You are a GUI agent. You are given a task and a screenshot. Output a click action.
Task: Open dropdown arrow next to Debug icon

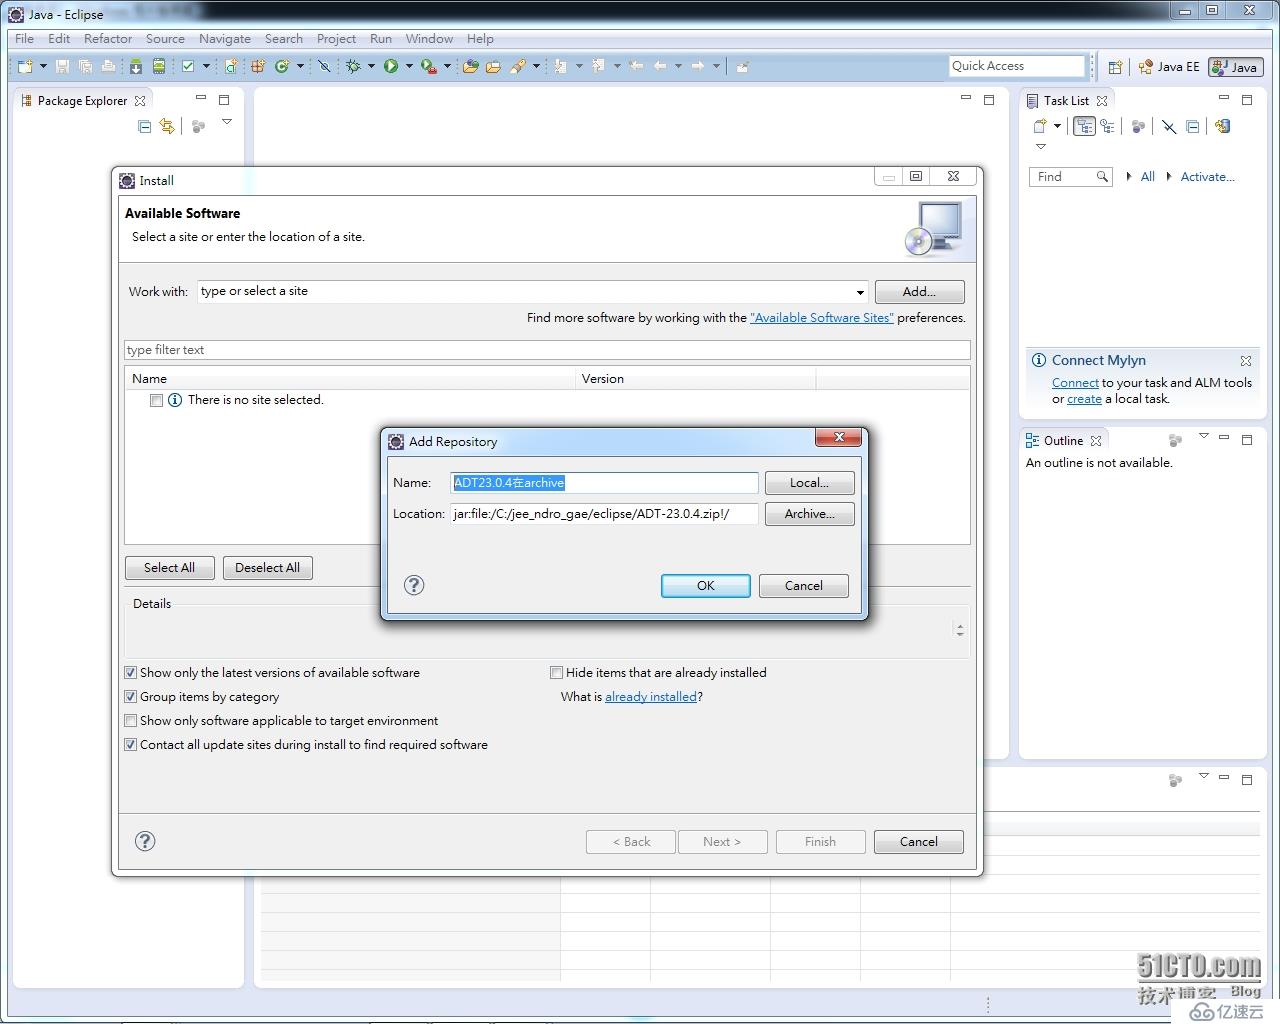(x=371, y=66)
